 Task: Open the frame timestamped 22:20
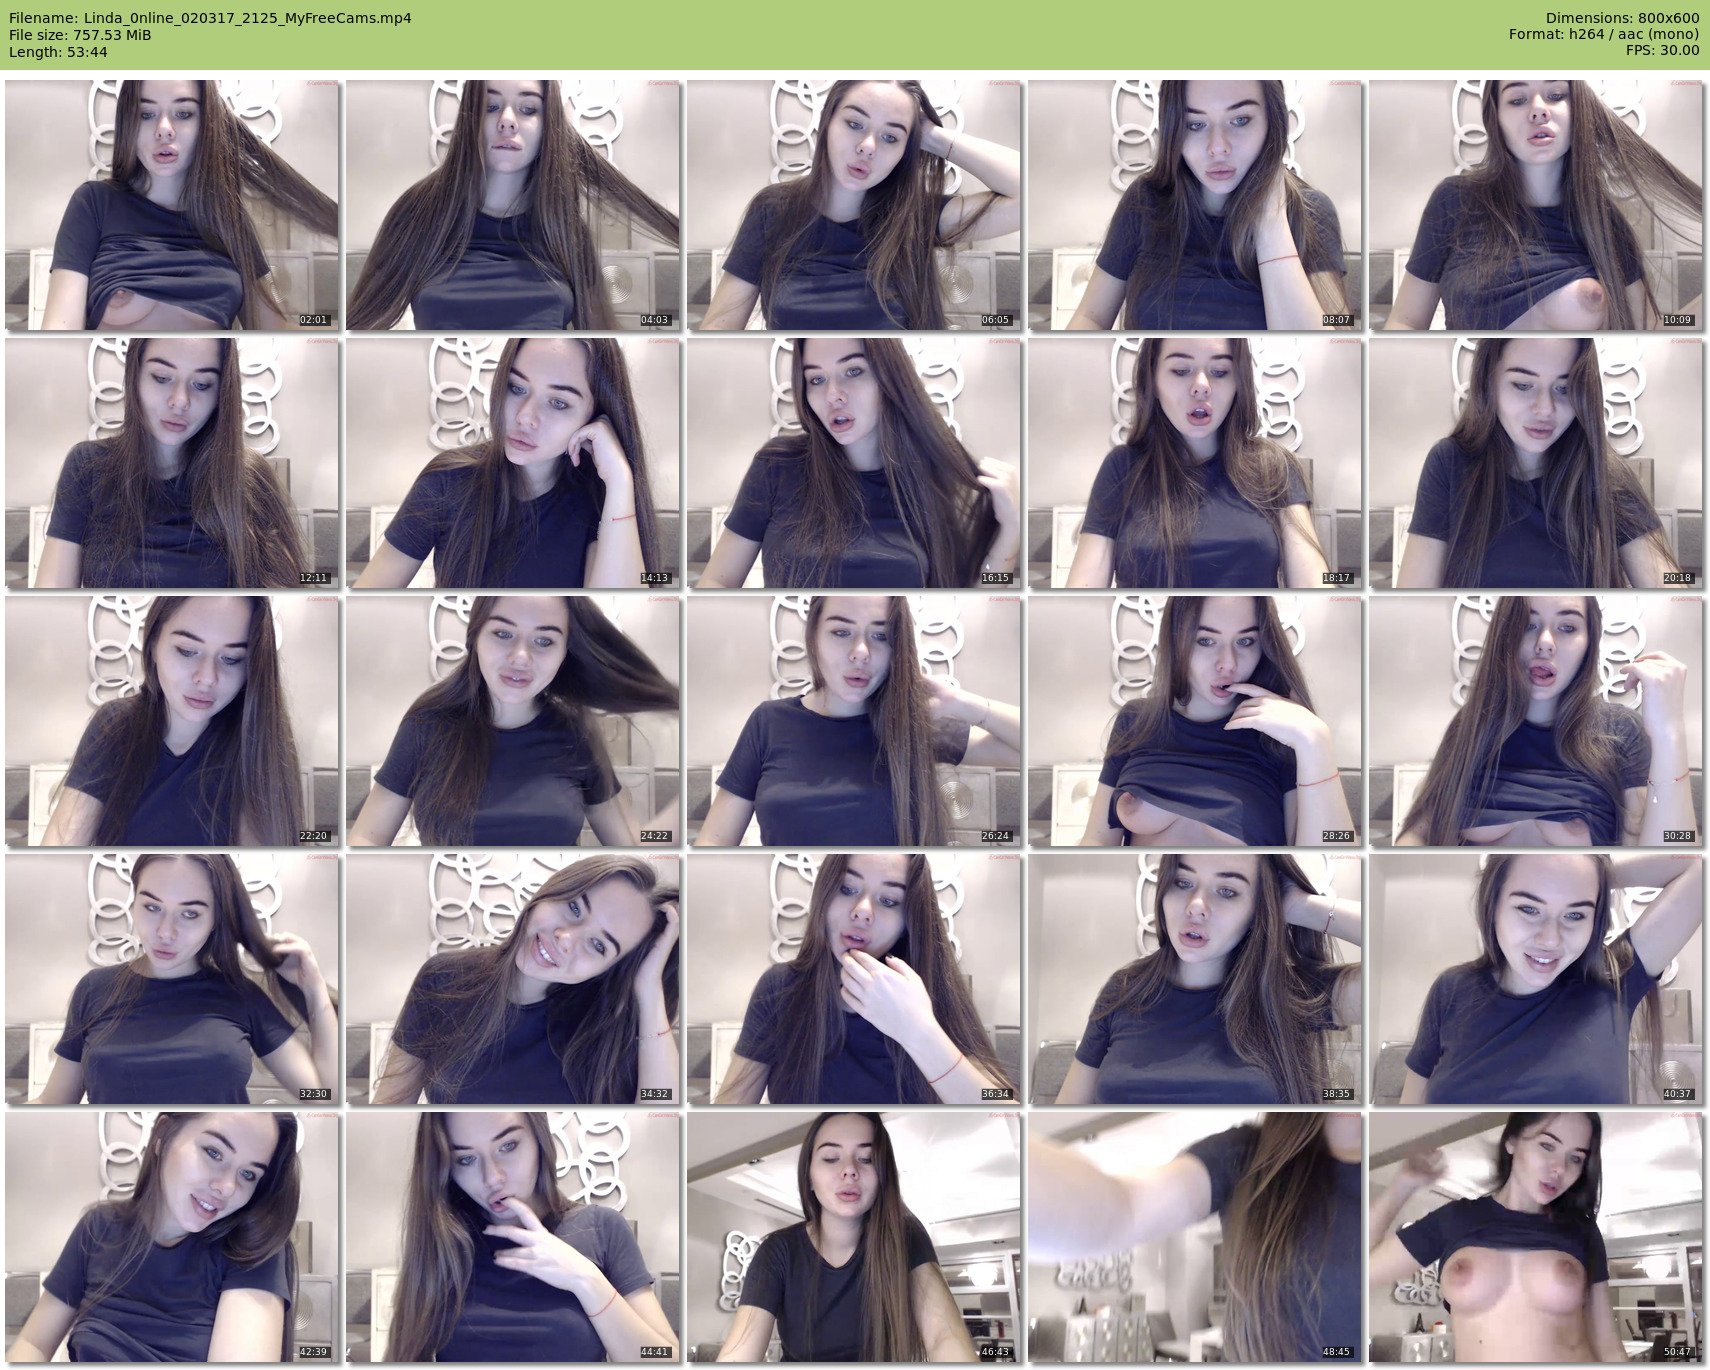pyautogui.click(x=171, y=721)
